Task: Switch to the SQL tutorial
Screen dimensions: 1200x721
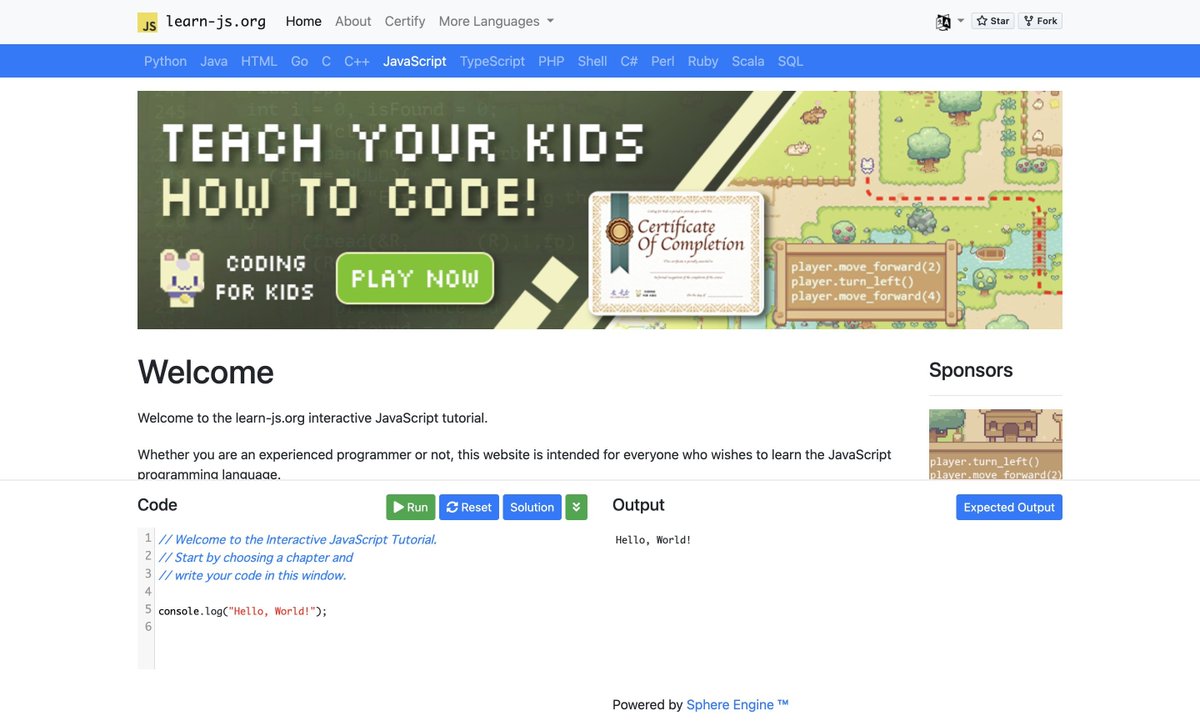Action: 790,61
